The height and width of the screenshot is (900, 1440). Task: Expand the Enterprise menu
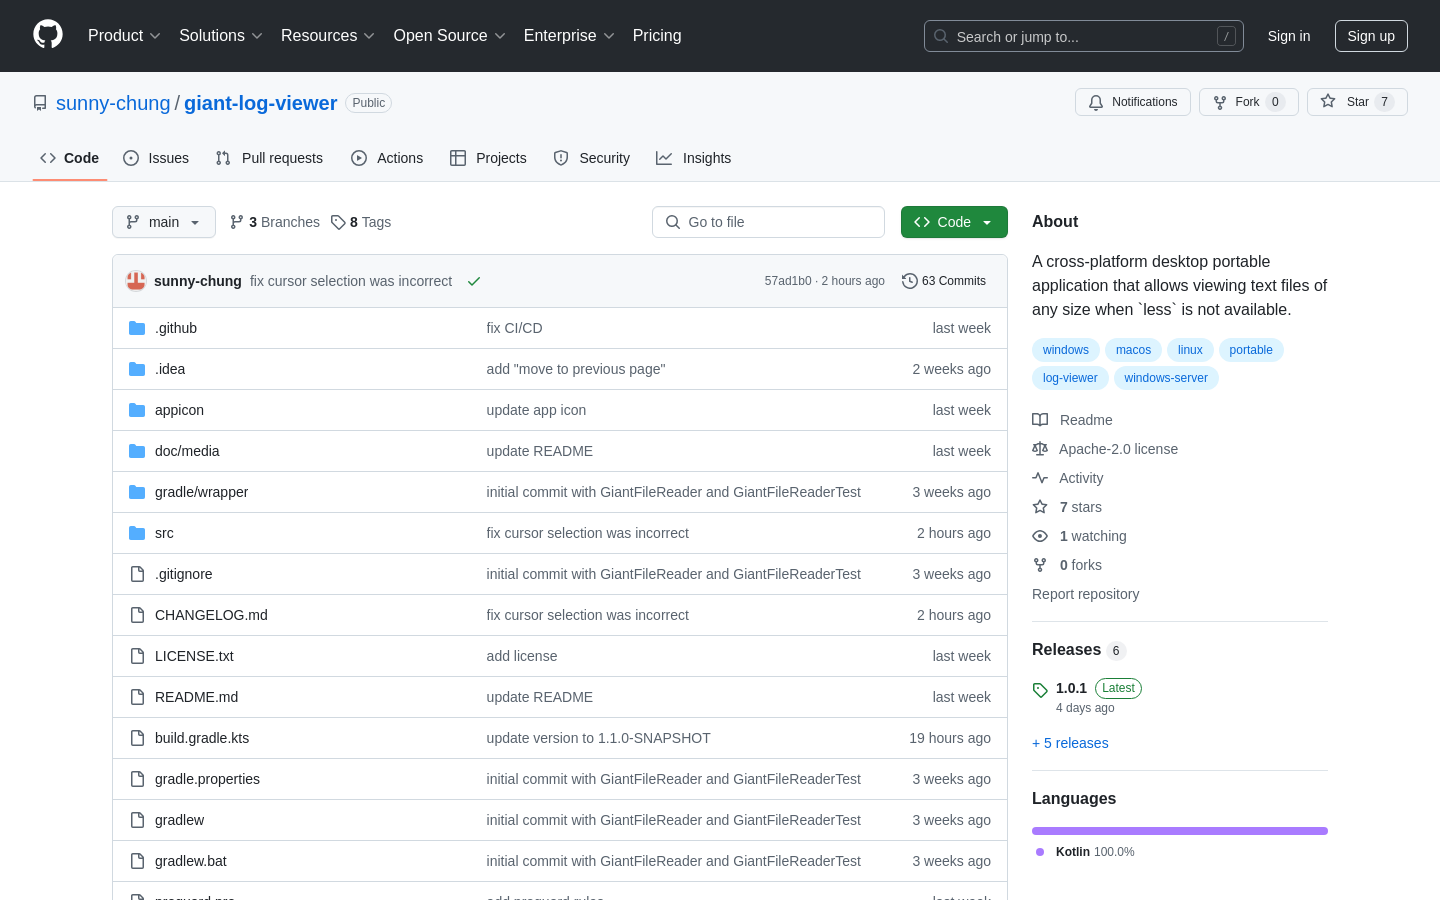(x=569, y=35)
